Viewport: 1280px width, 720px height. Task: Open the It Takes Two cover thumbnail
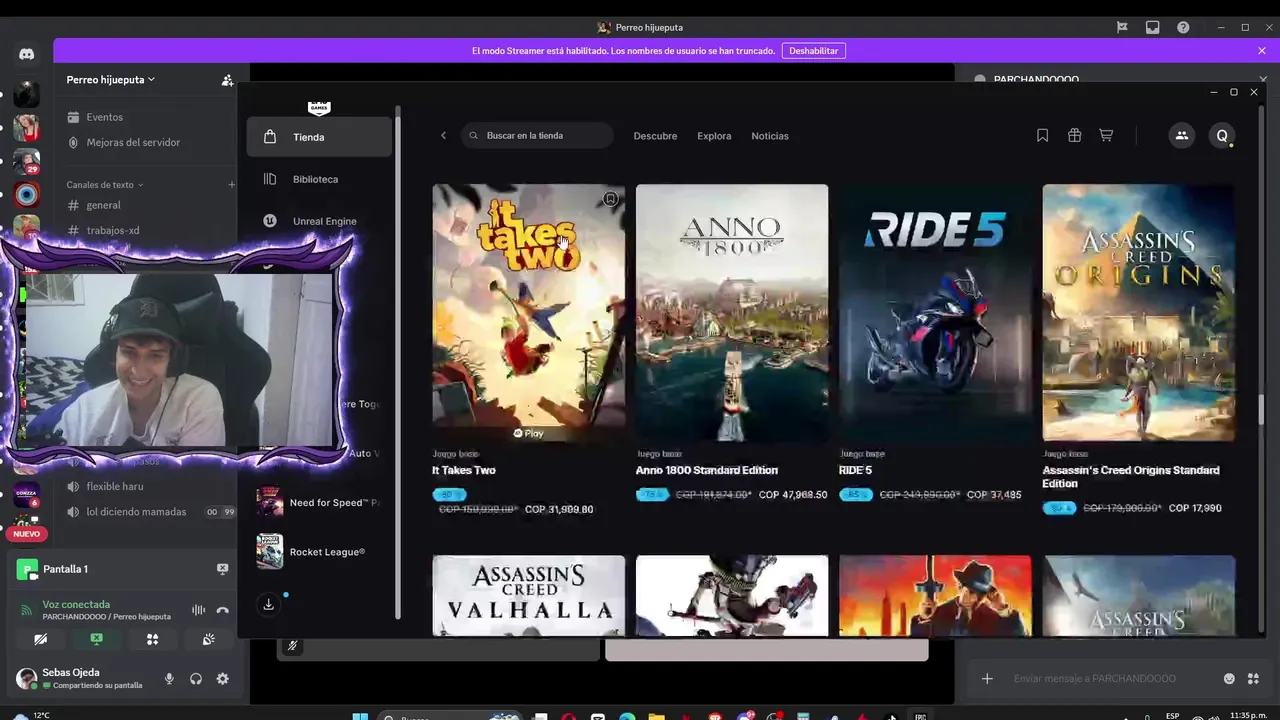point(529,312)
